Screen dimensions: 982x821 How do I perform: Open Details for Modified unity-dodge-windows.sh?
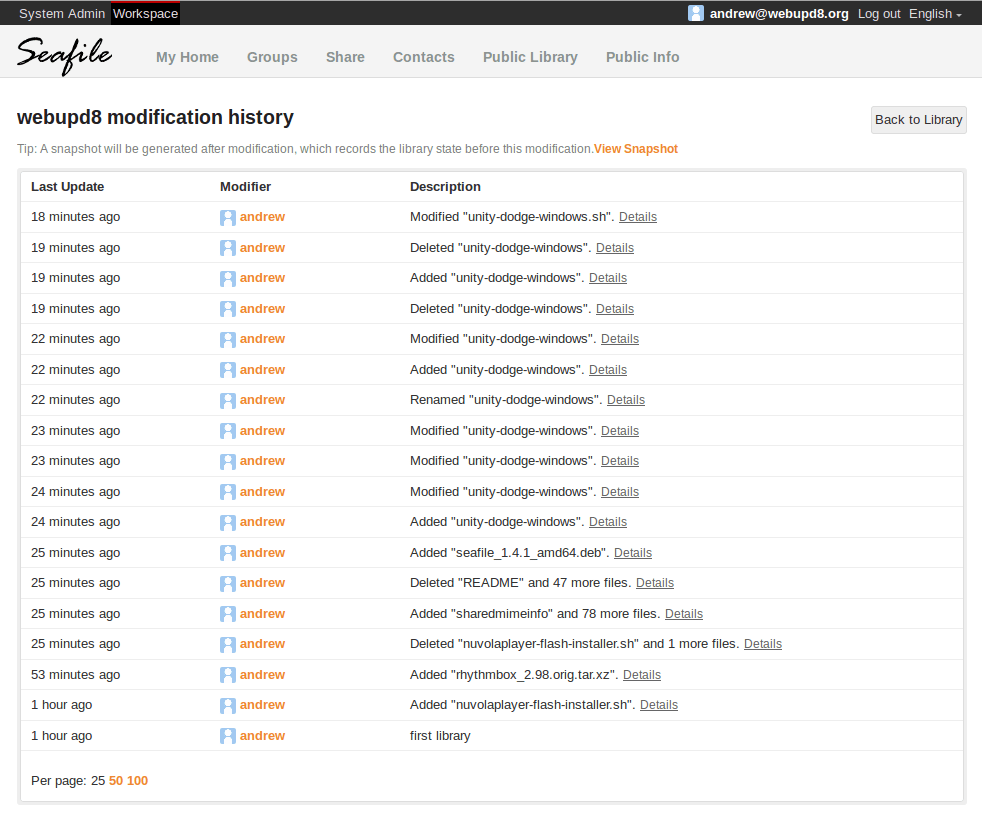tap(638, 217)
